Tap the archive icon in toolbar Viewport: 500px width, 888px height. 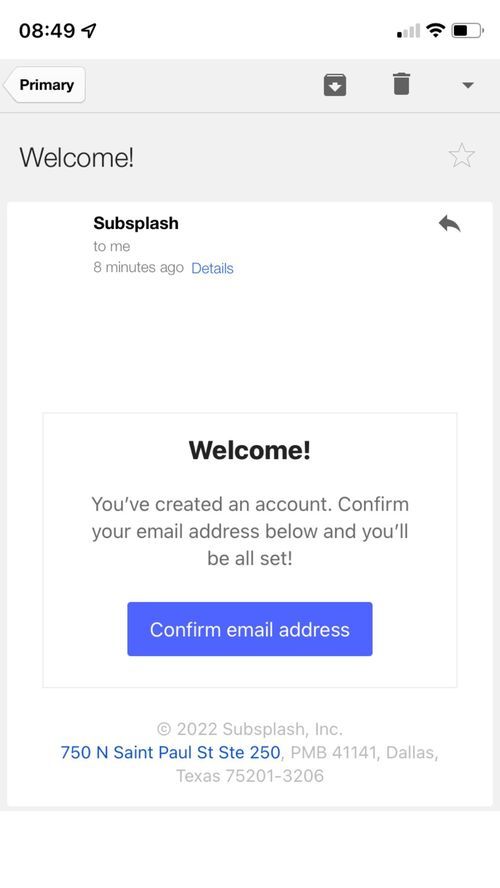pyautogui.click(x=335, y=85)
